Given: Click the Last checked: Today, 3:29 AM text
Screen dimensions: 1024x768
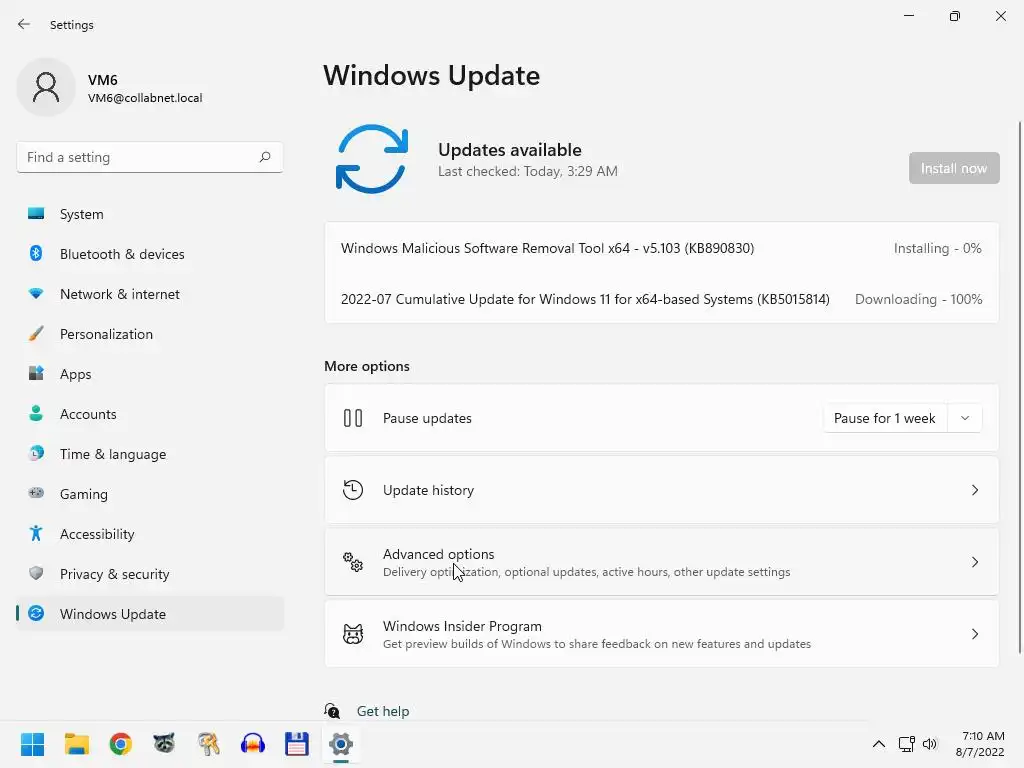Looking at the screenshot, I should pyautogui.click(x=528, y=171).
